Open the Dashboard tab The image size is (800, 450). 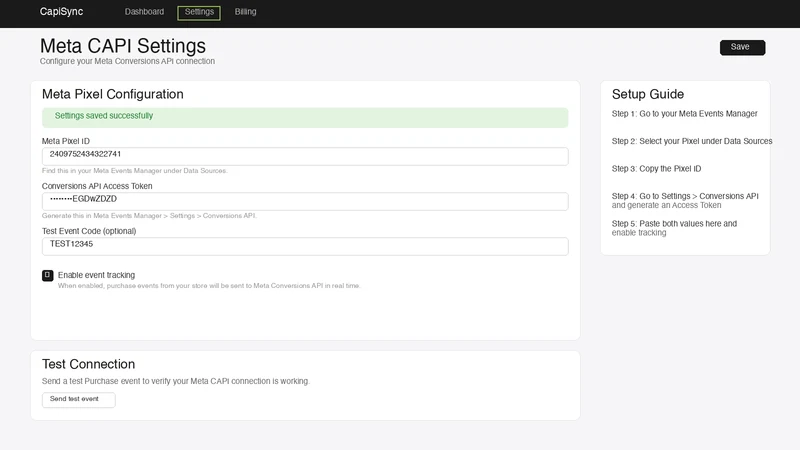(144, 12)
